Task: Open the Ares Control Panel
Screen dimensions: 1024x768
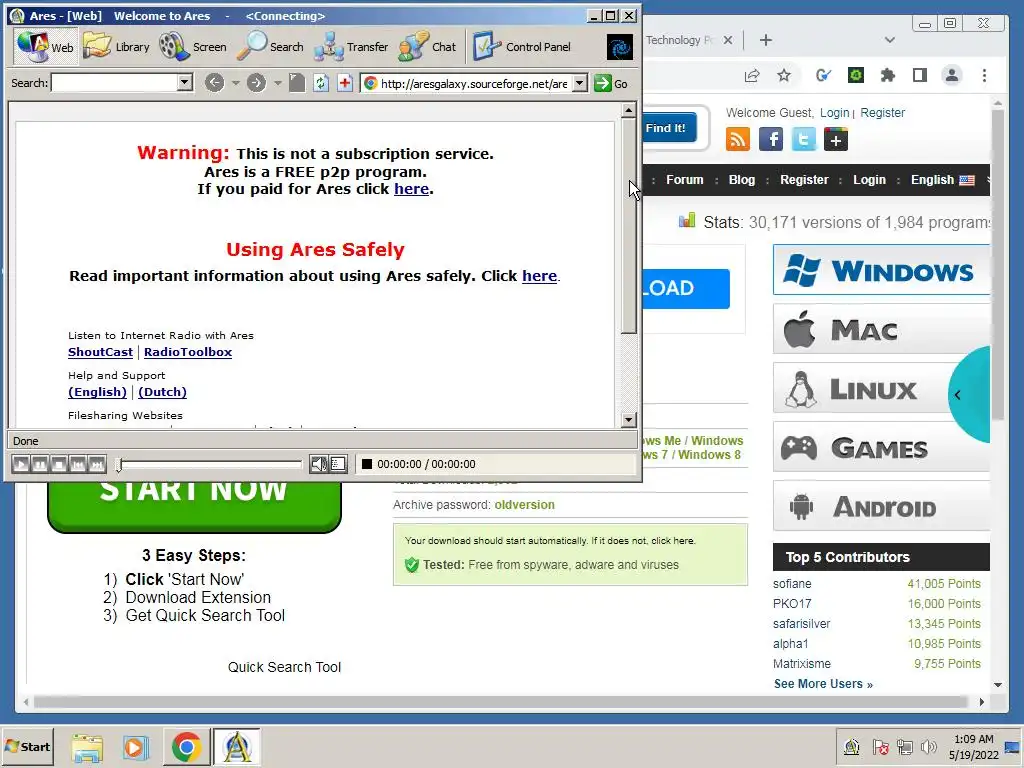Action: coord(522,47)
